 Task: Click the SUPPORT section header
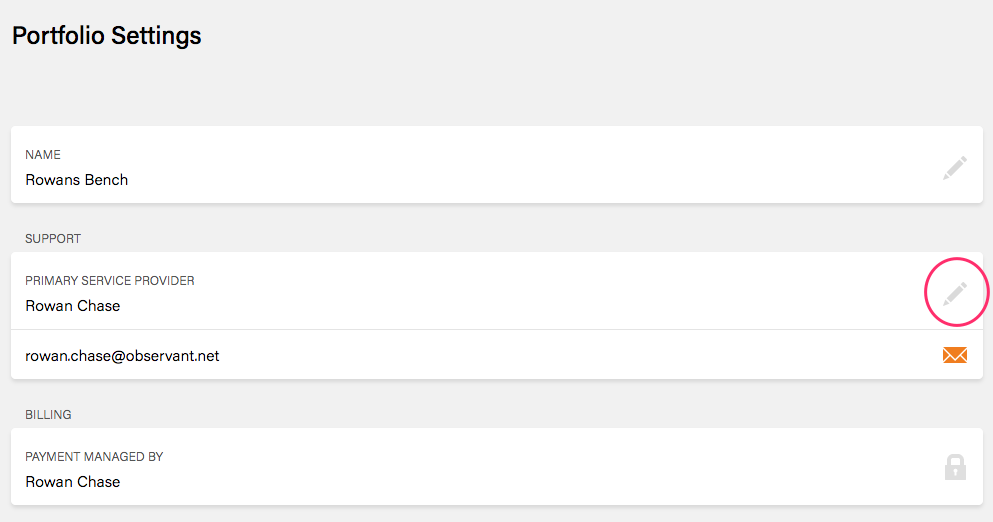coord(53,239)
